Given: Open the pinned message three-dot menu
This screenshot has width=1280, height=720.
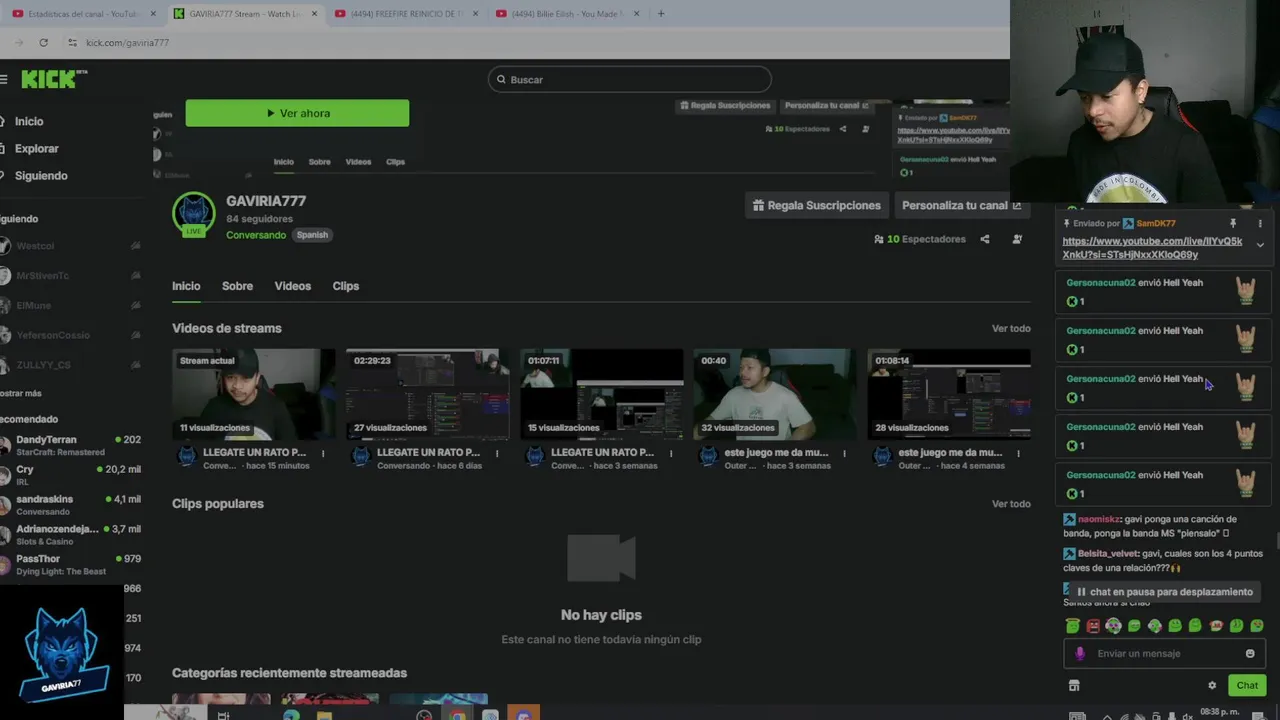Looking at the screenshot, I should coord(1260,223).
